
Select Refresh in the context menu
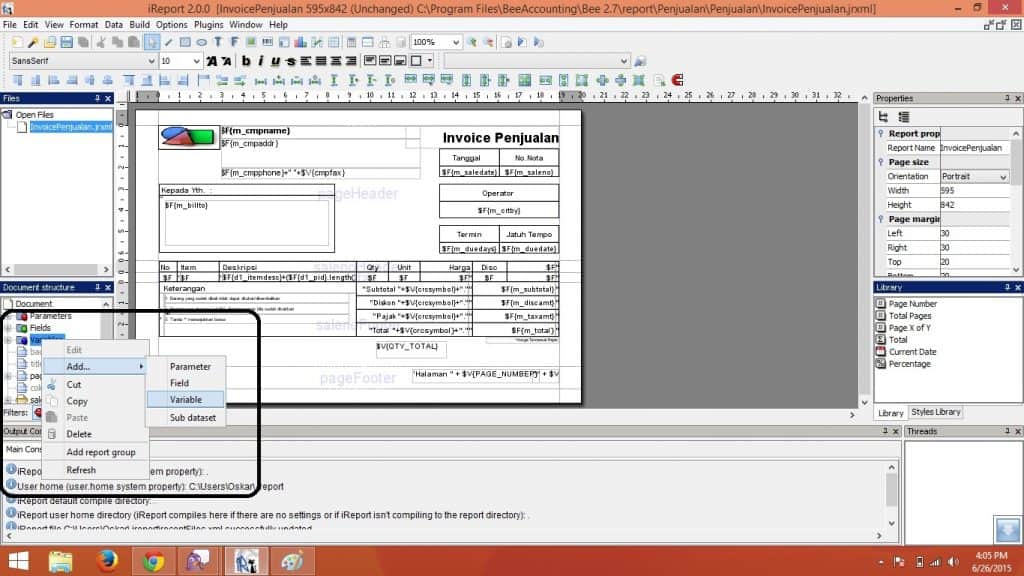pyautogui.click(x=95, y=470)
